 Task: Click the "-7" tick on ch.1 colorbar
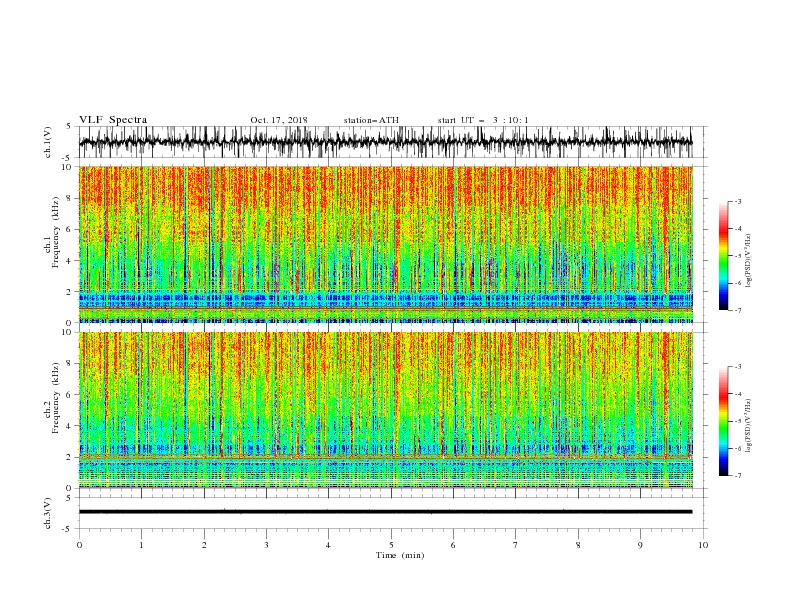[737, 311]
